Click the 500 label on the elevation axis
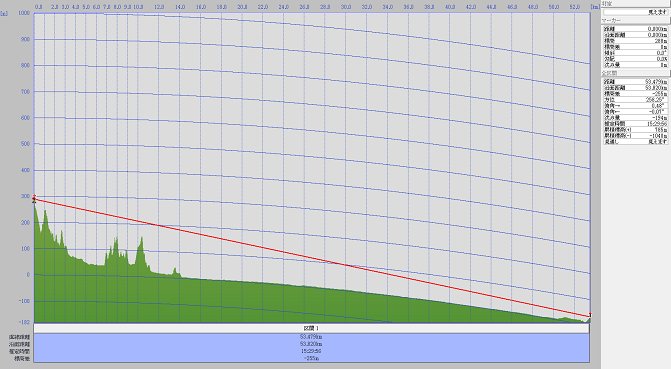This screenshot has width=671, height=369. click(26, 144)
